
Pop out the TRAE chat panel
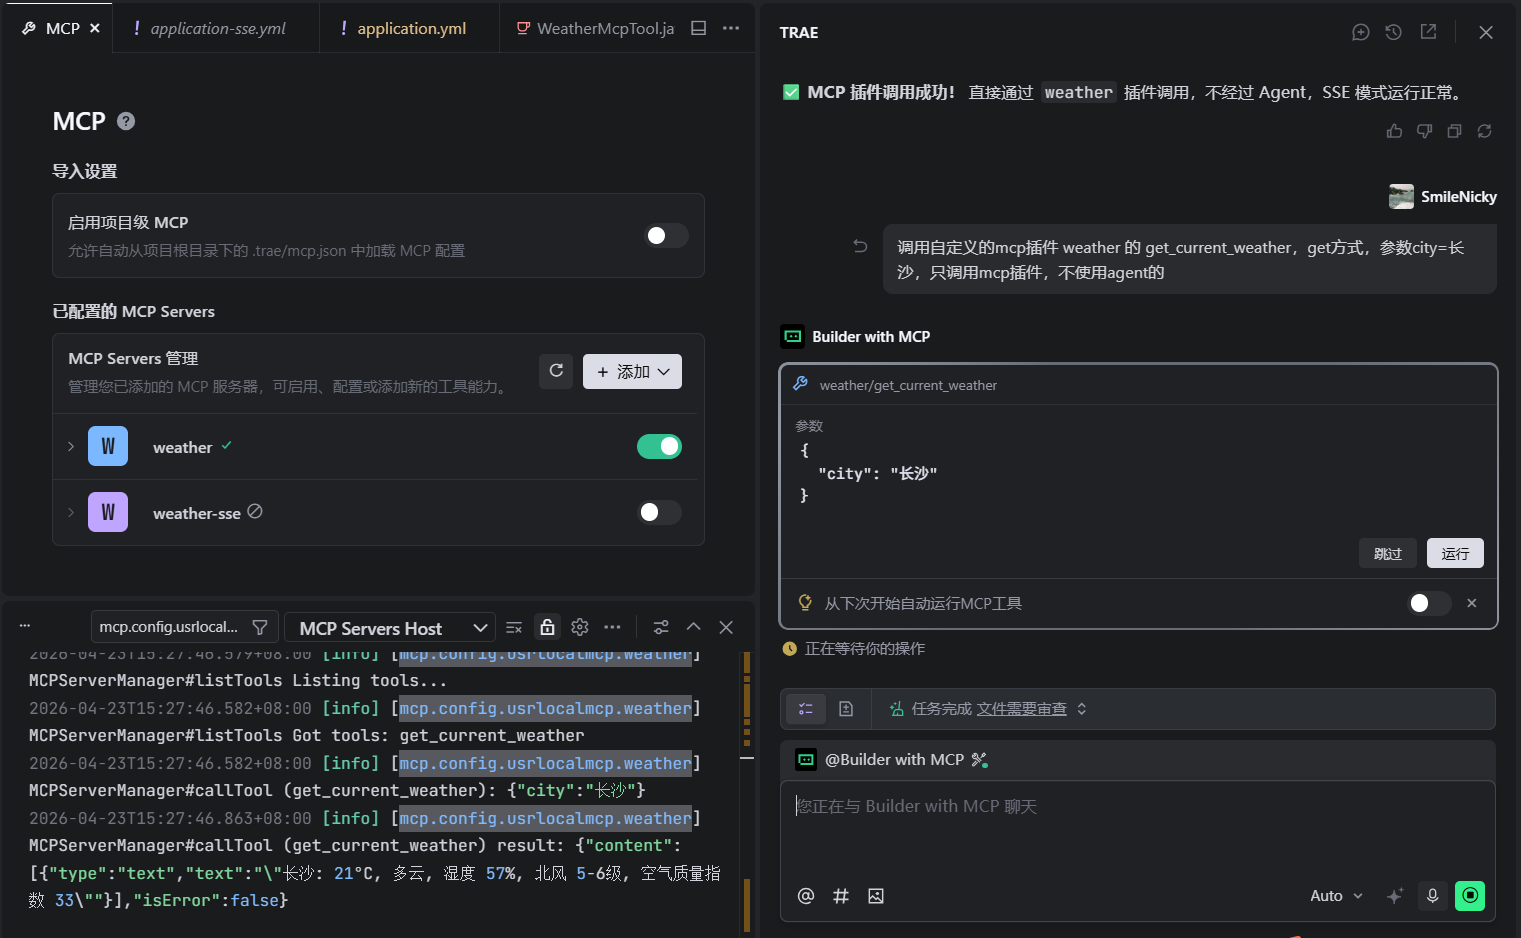coord(1428,32)
